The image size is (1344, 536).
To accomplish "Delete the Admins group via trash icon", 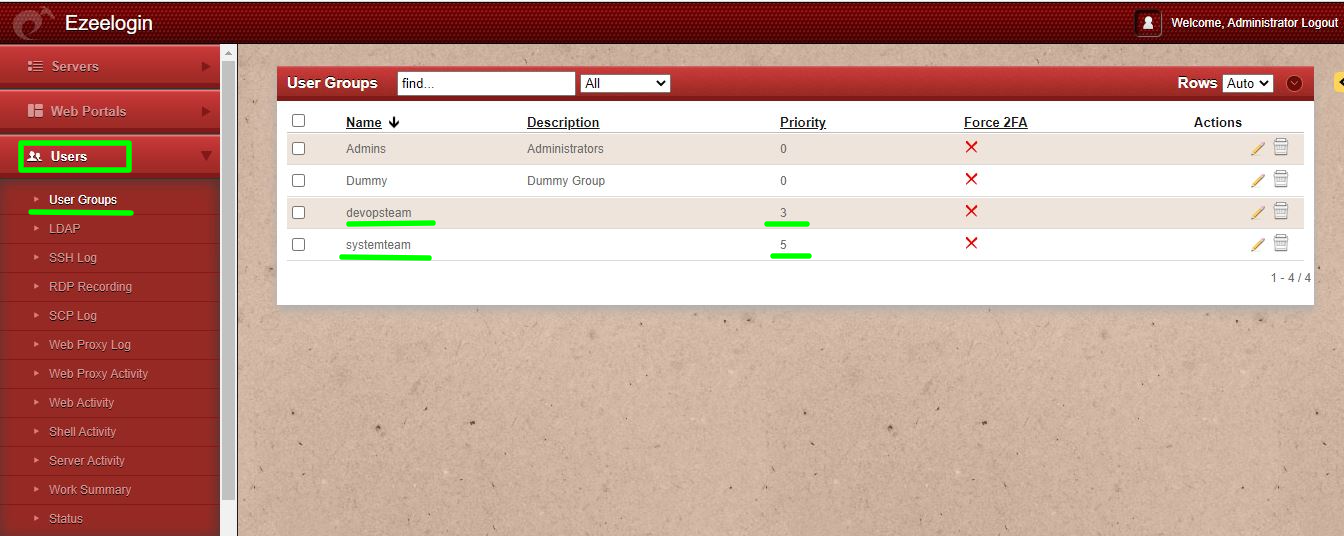I will pos(1281,148).
